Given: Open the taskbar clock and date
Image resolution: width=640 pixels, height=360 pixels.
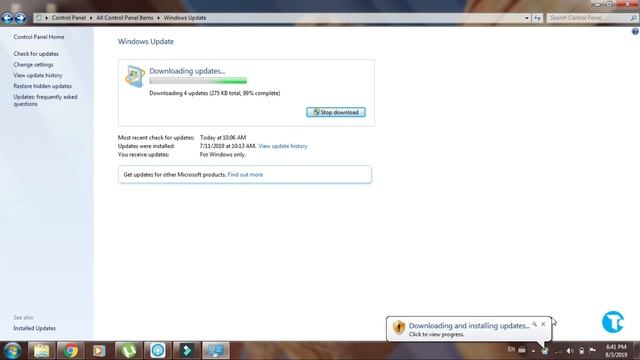Looking at the screenshot, I should point(616,351).
